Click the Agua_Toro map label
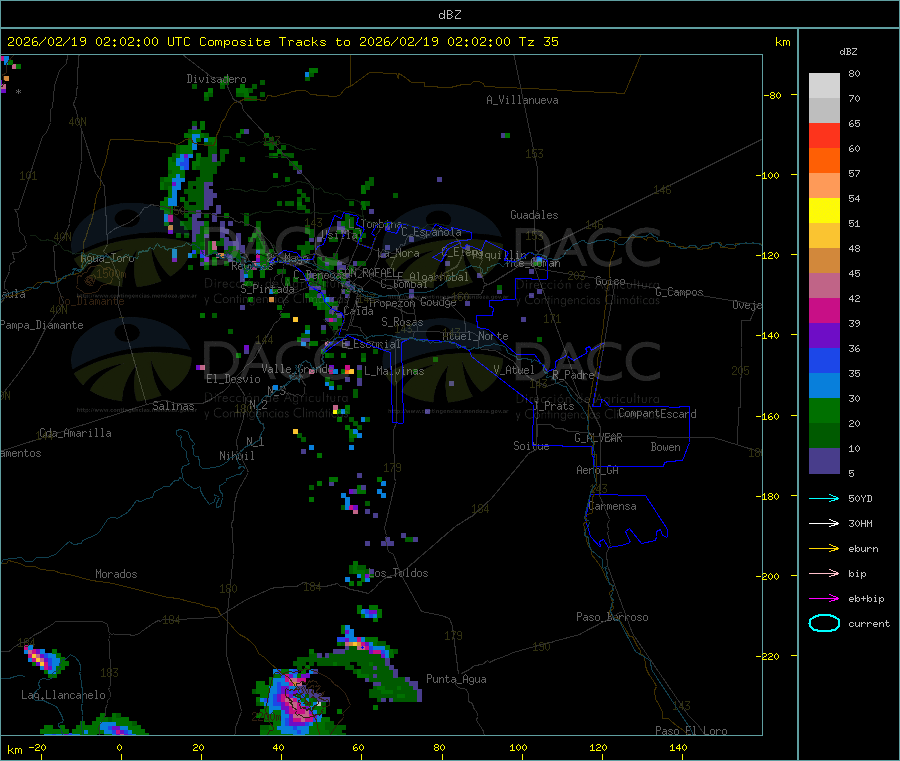This screenshot has width=900, height=761. pos(107,258)
